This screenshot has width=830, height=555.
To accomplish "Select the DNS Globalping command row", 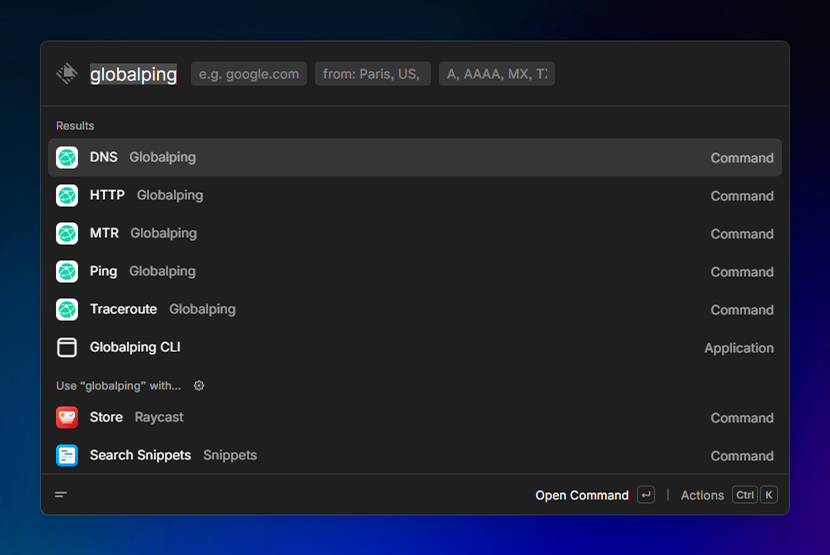I will click(415, 157).
